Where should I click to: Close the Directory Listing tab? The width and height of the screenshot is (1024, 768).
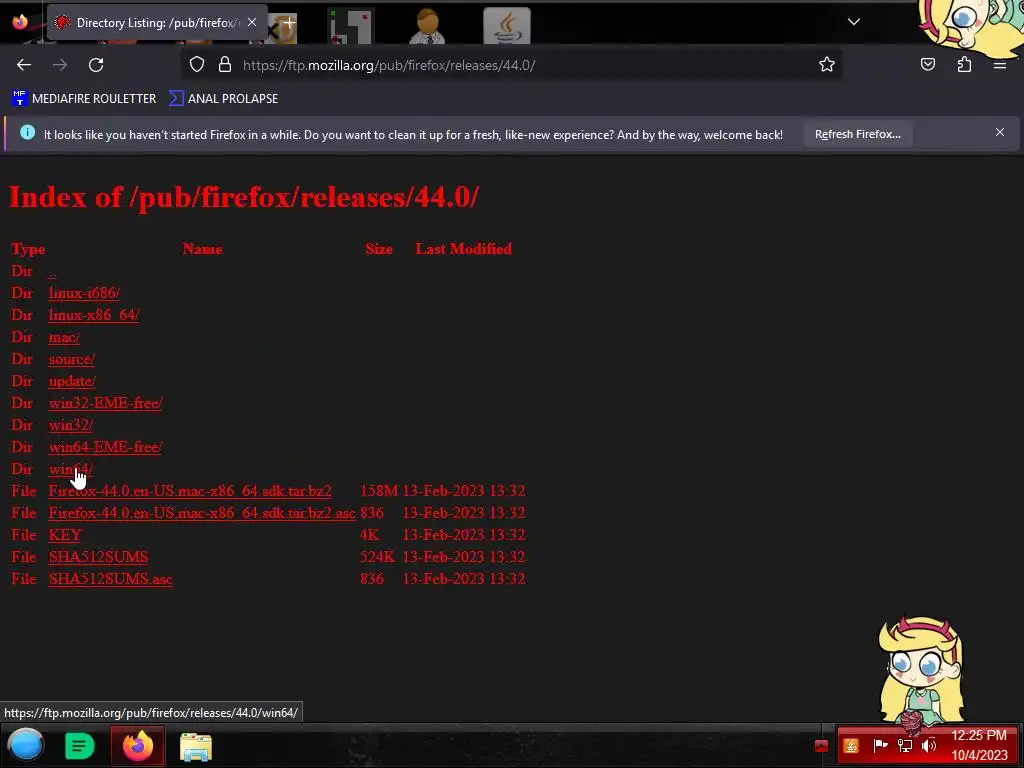pos(252,22)
